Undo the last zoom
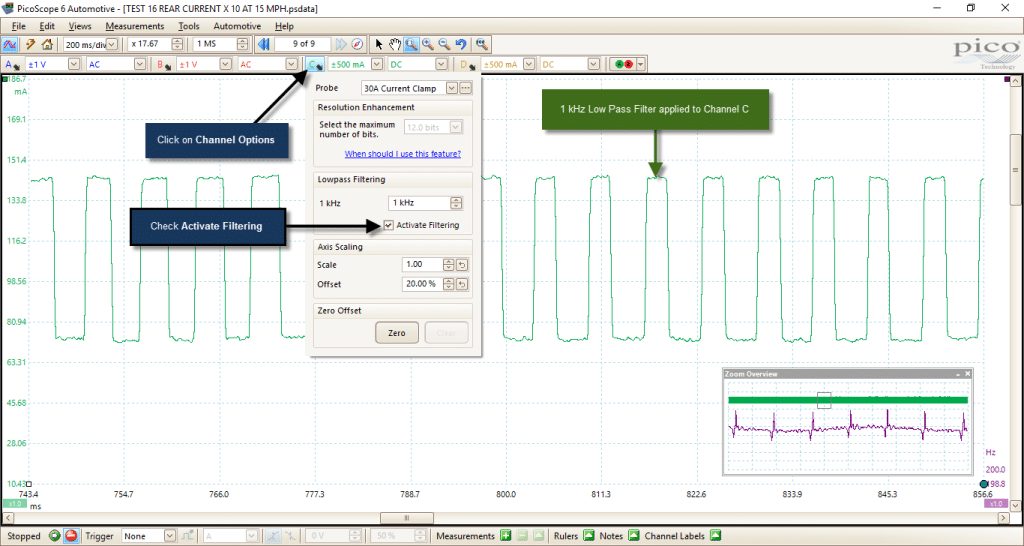 click(x=461, y=44)
